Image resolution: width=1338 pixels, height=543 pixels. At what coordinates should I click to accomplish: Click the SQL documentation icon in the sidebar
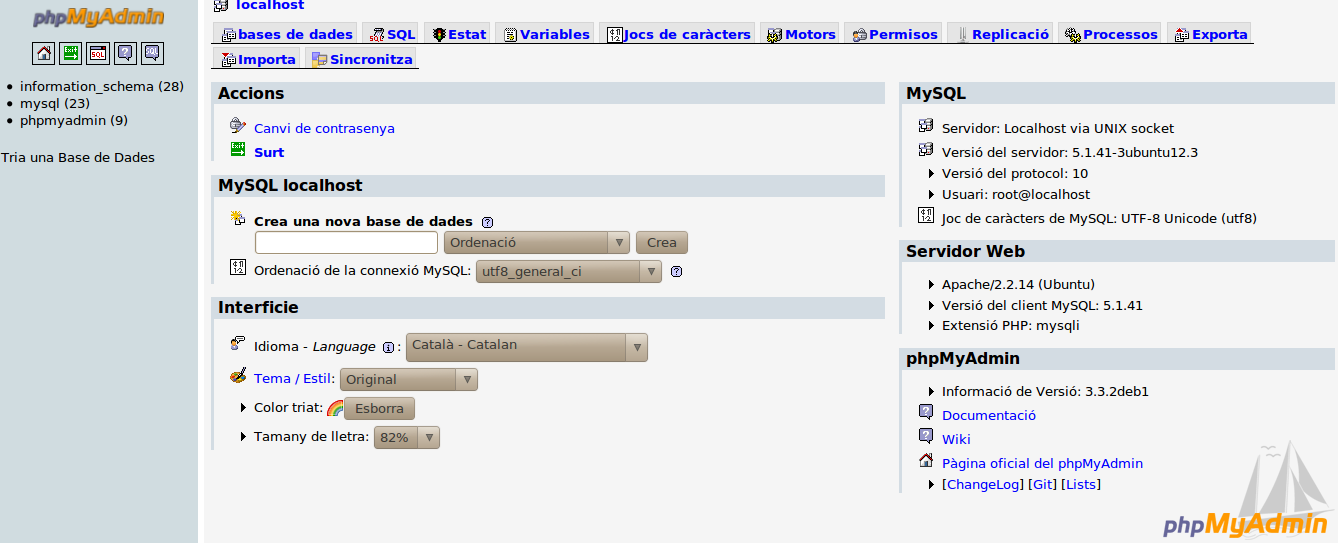[x=152, y=53]
